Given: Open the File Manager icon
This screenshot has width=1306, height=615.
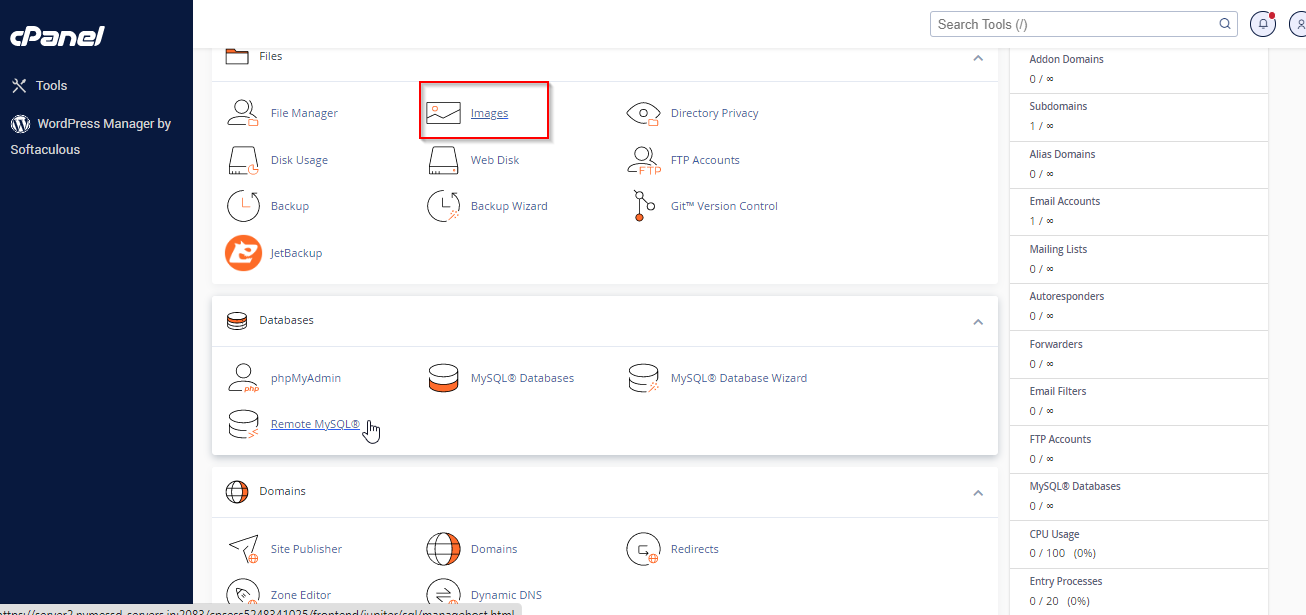Looking at the screenshot, I should point(244,113).
